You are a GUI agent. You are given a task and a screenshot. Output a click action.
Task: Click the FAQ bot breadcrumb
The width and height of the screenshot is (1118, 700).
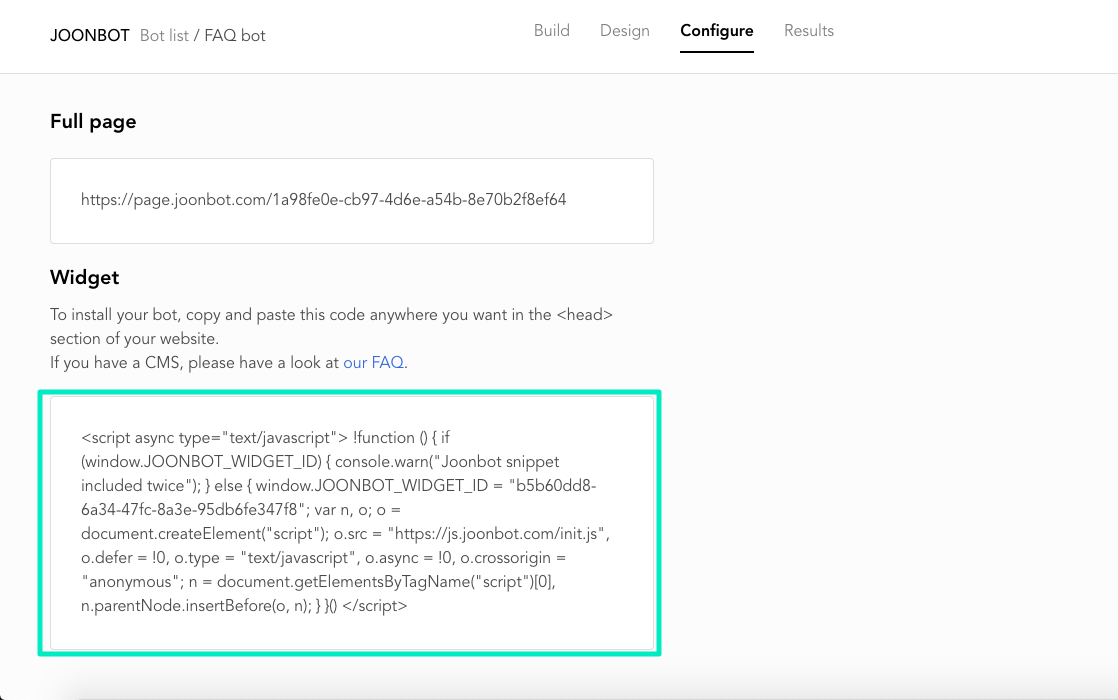click(235, 36)
